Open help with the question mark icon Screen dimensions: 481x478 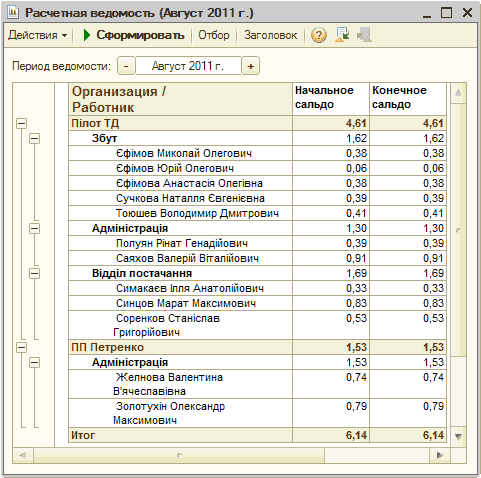click(x=318, y=35)
